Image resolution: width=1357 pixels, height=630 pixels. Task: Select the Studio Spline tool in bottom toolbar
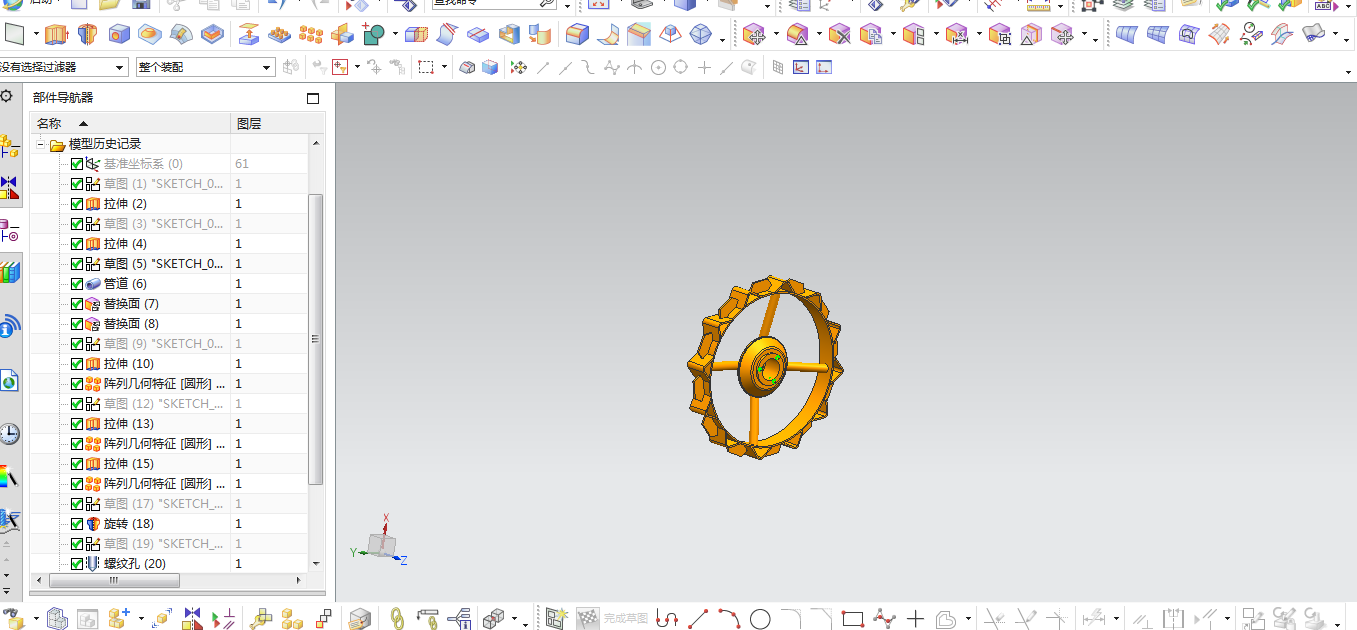(883, 619)
